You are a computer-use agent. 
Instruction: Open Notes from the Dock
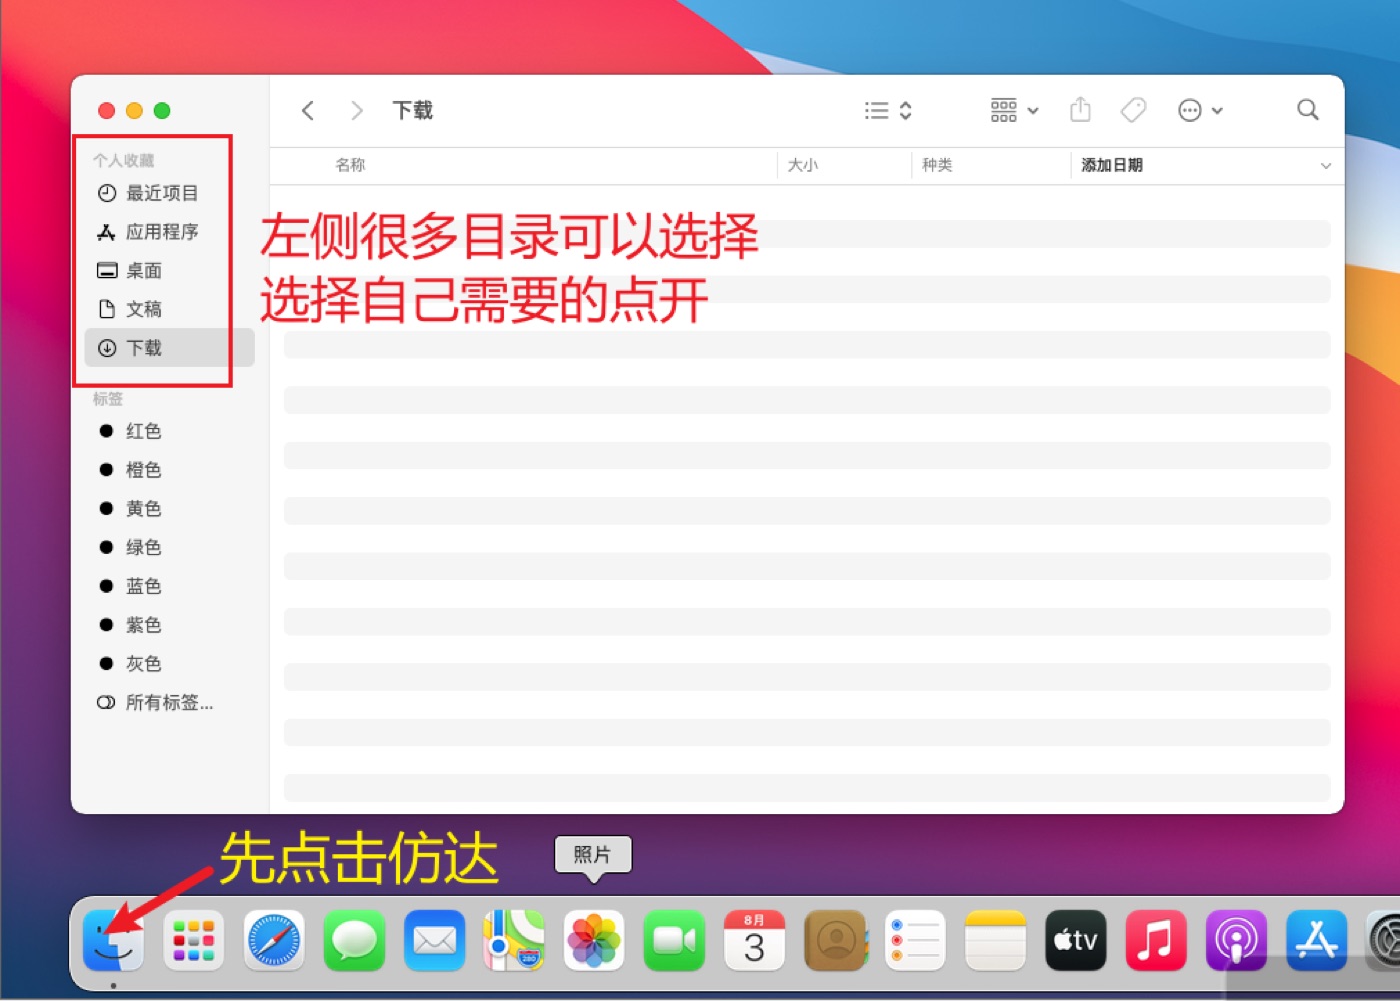[995, 940]
